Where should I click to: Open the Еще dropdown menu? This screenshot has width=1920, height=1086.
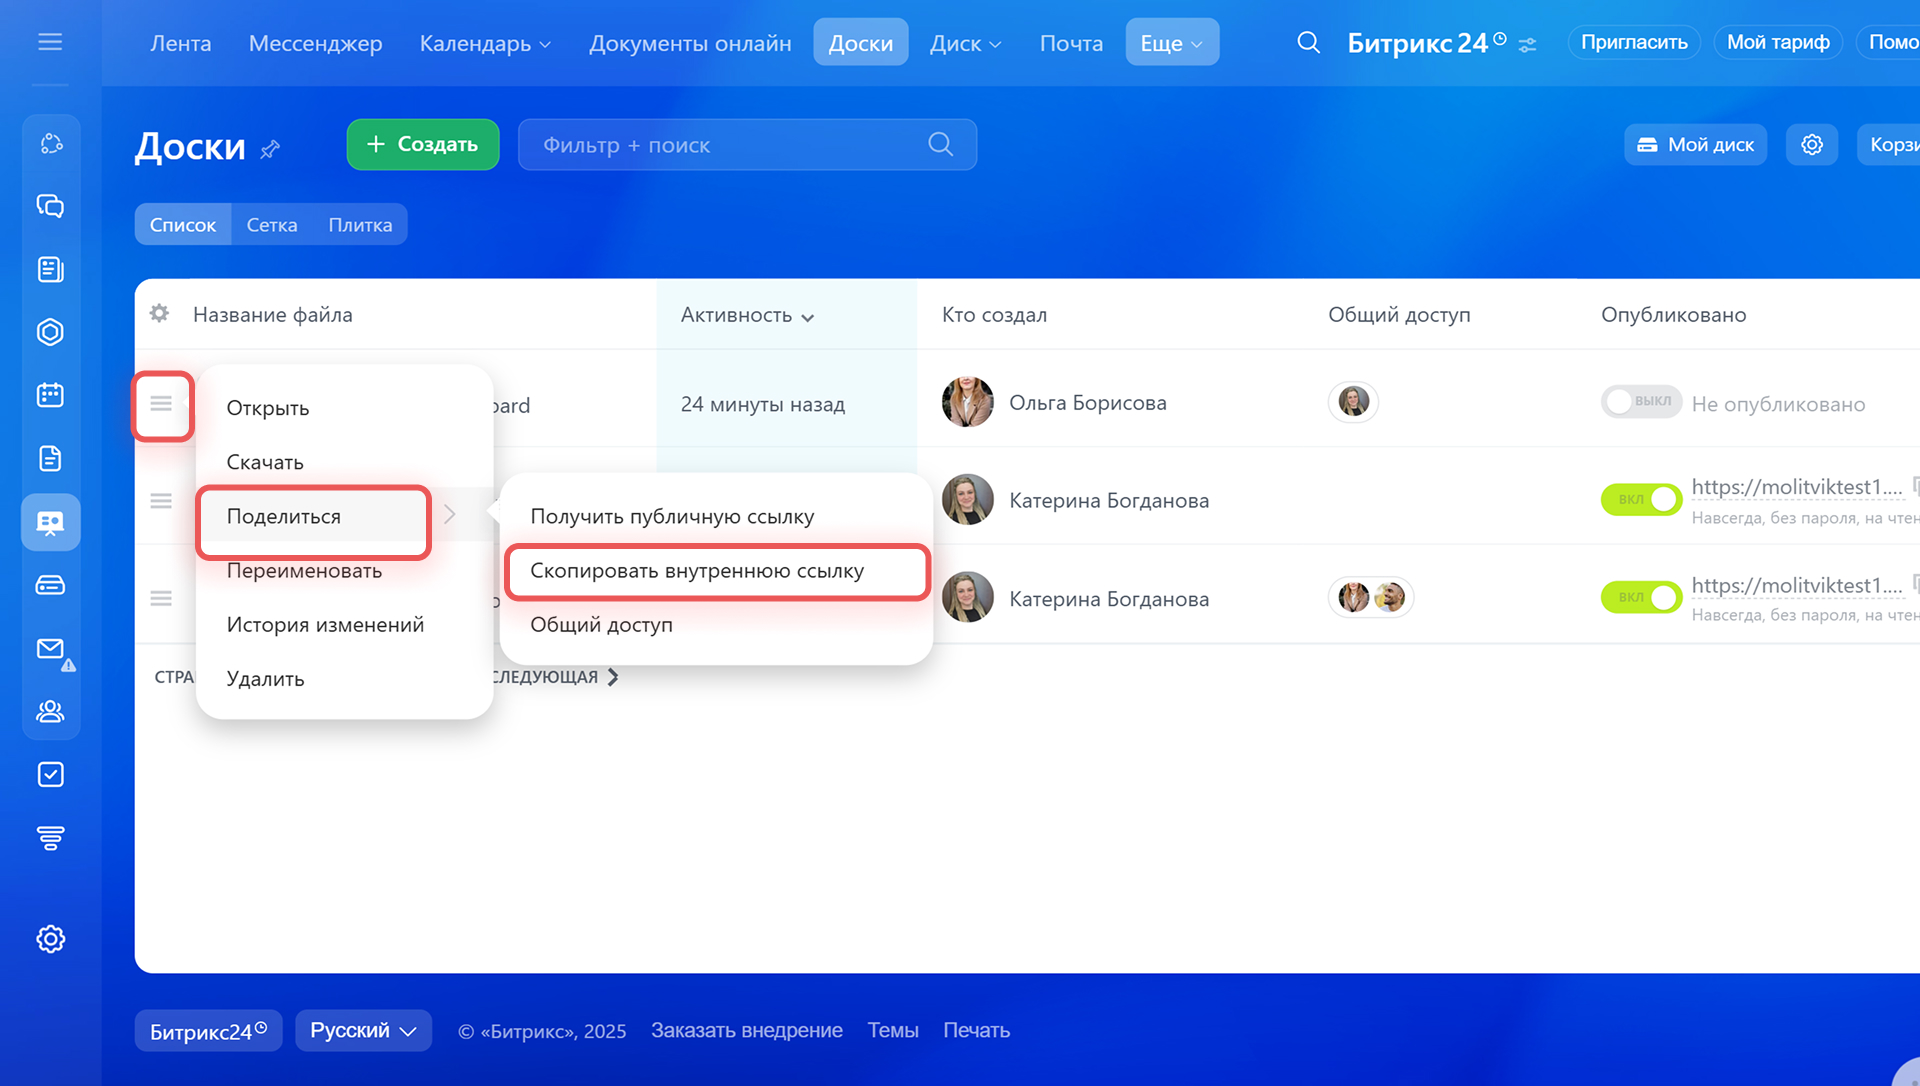point(1171,43)
